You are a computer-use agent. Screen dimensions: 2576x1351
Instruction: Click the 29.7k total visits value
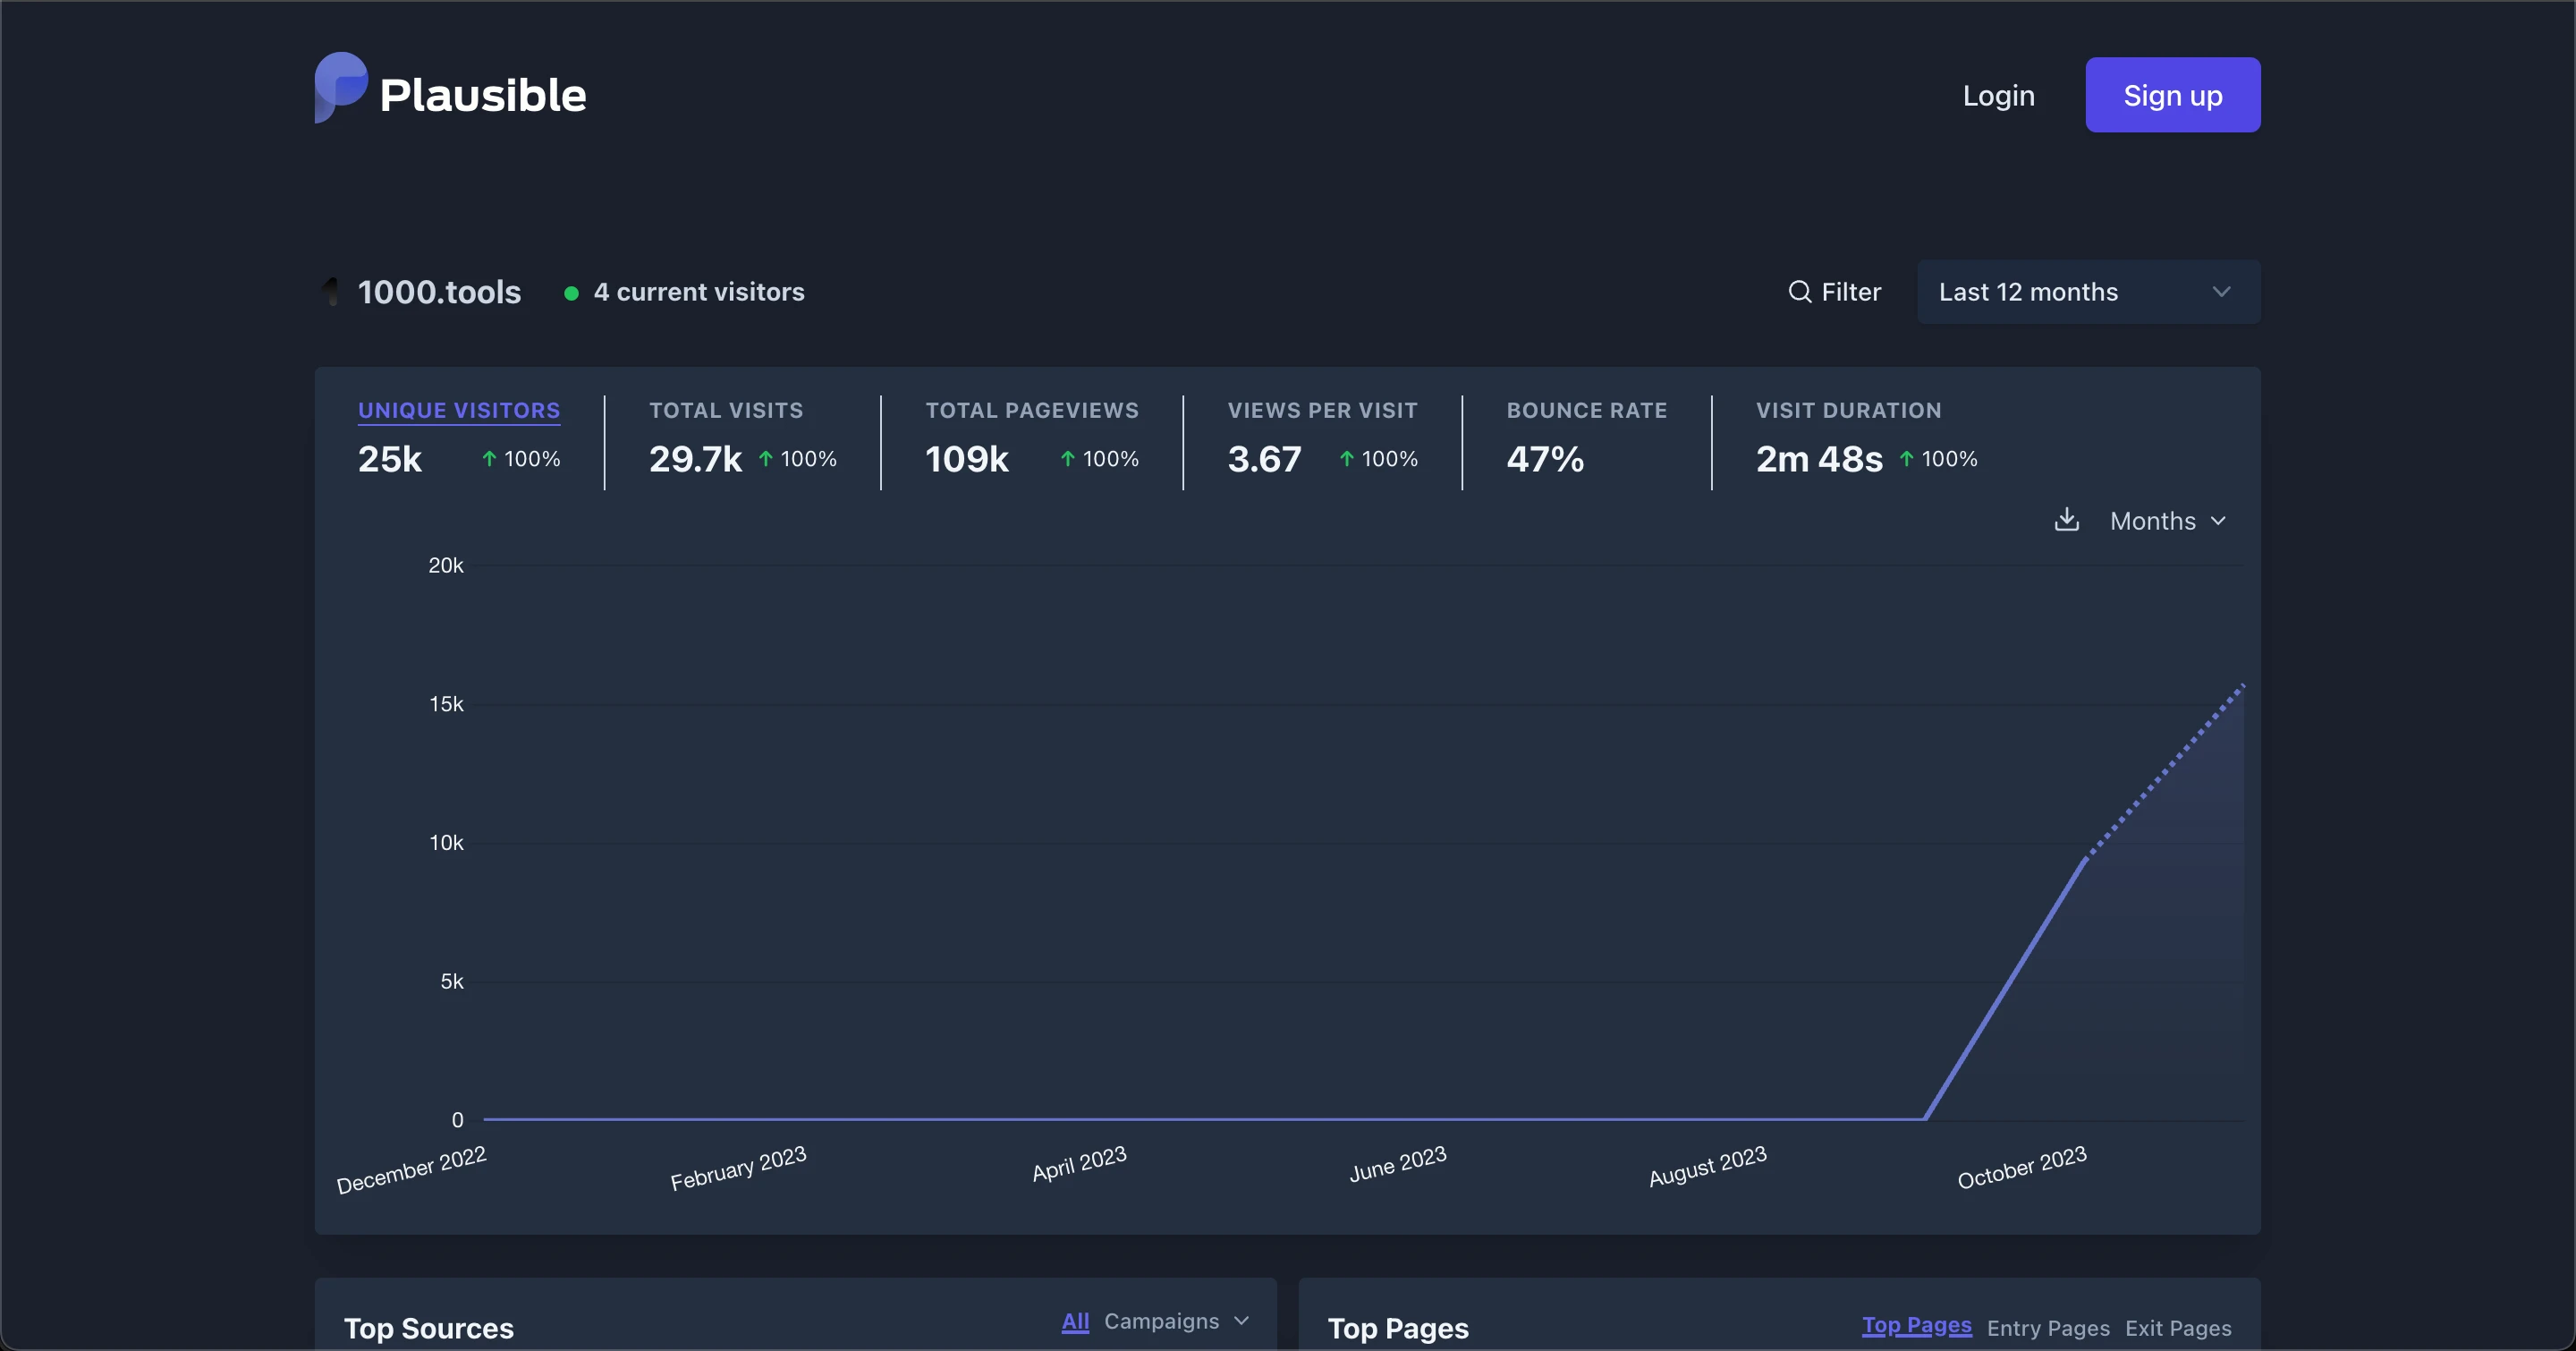click(x=695, y=459)
